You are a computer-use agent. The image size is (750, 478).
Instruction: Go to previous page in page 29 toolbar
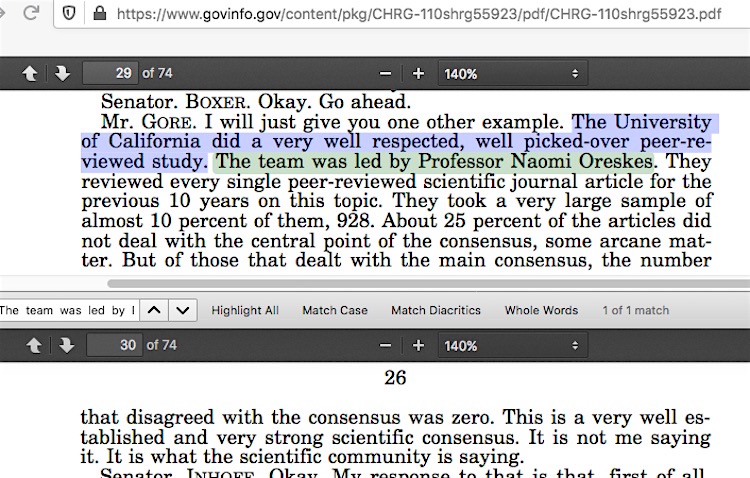[31, 74]
